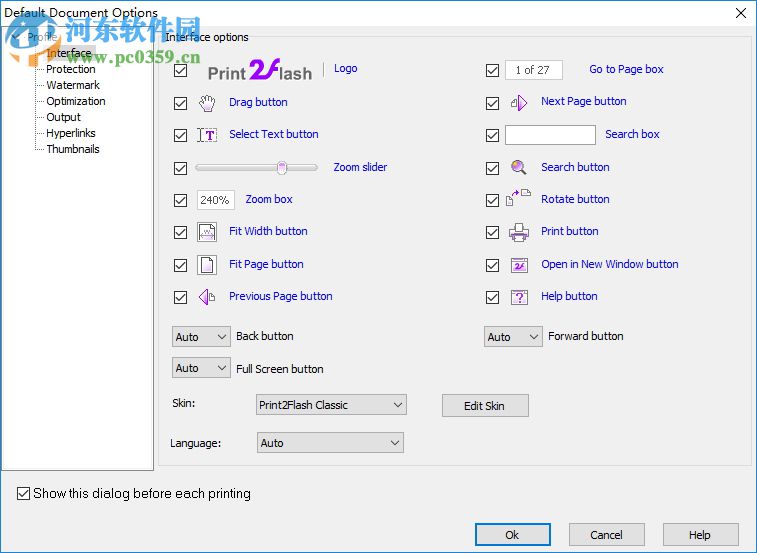Click the Search magnifier icon
The width and height of the screenshot is (757, 553).
pos(519,168)
